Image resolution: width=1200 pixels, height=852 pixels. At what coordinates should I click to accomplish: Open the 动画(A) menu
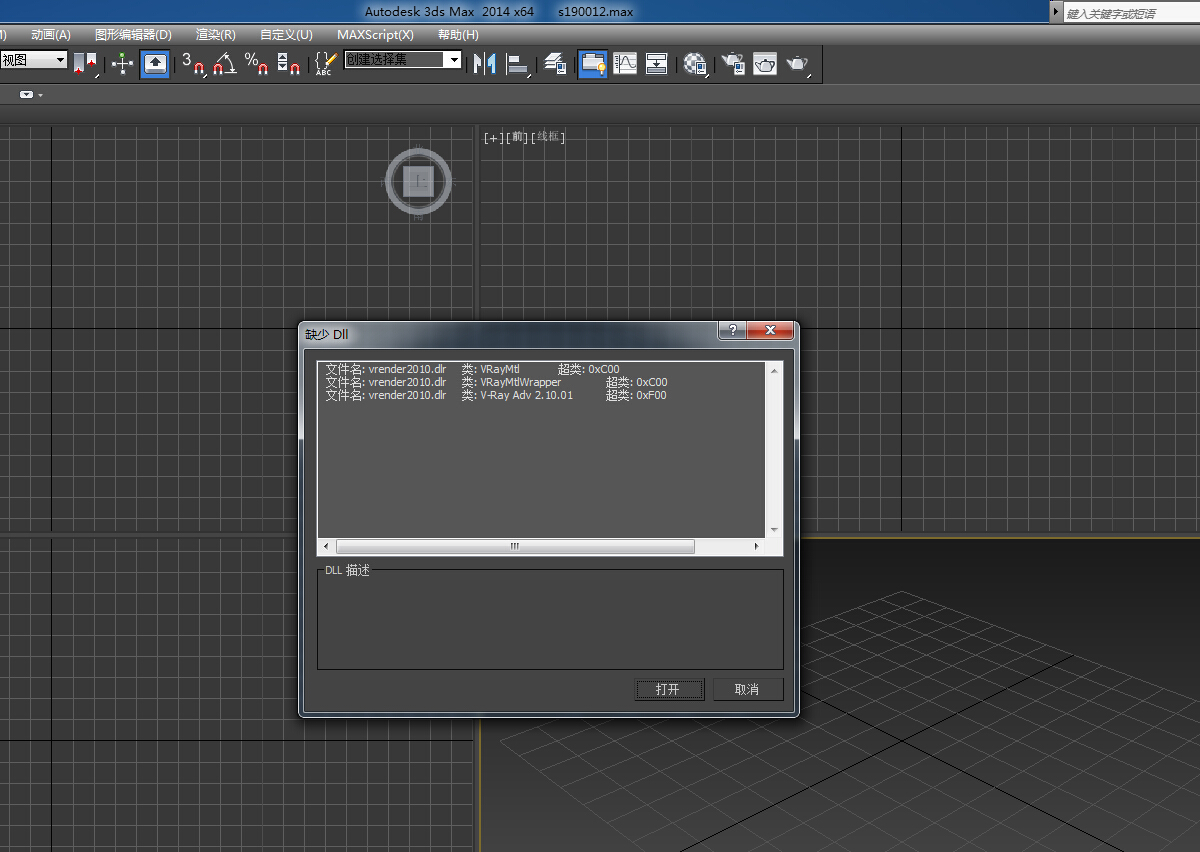(51, 34)
